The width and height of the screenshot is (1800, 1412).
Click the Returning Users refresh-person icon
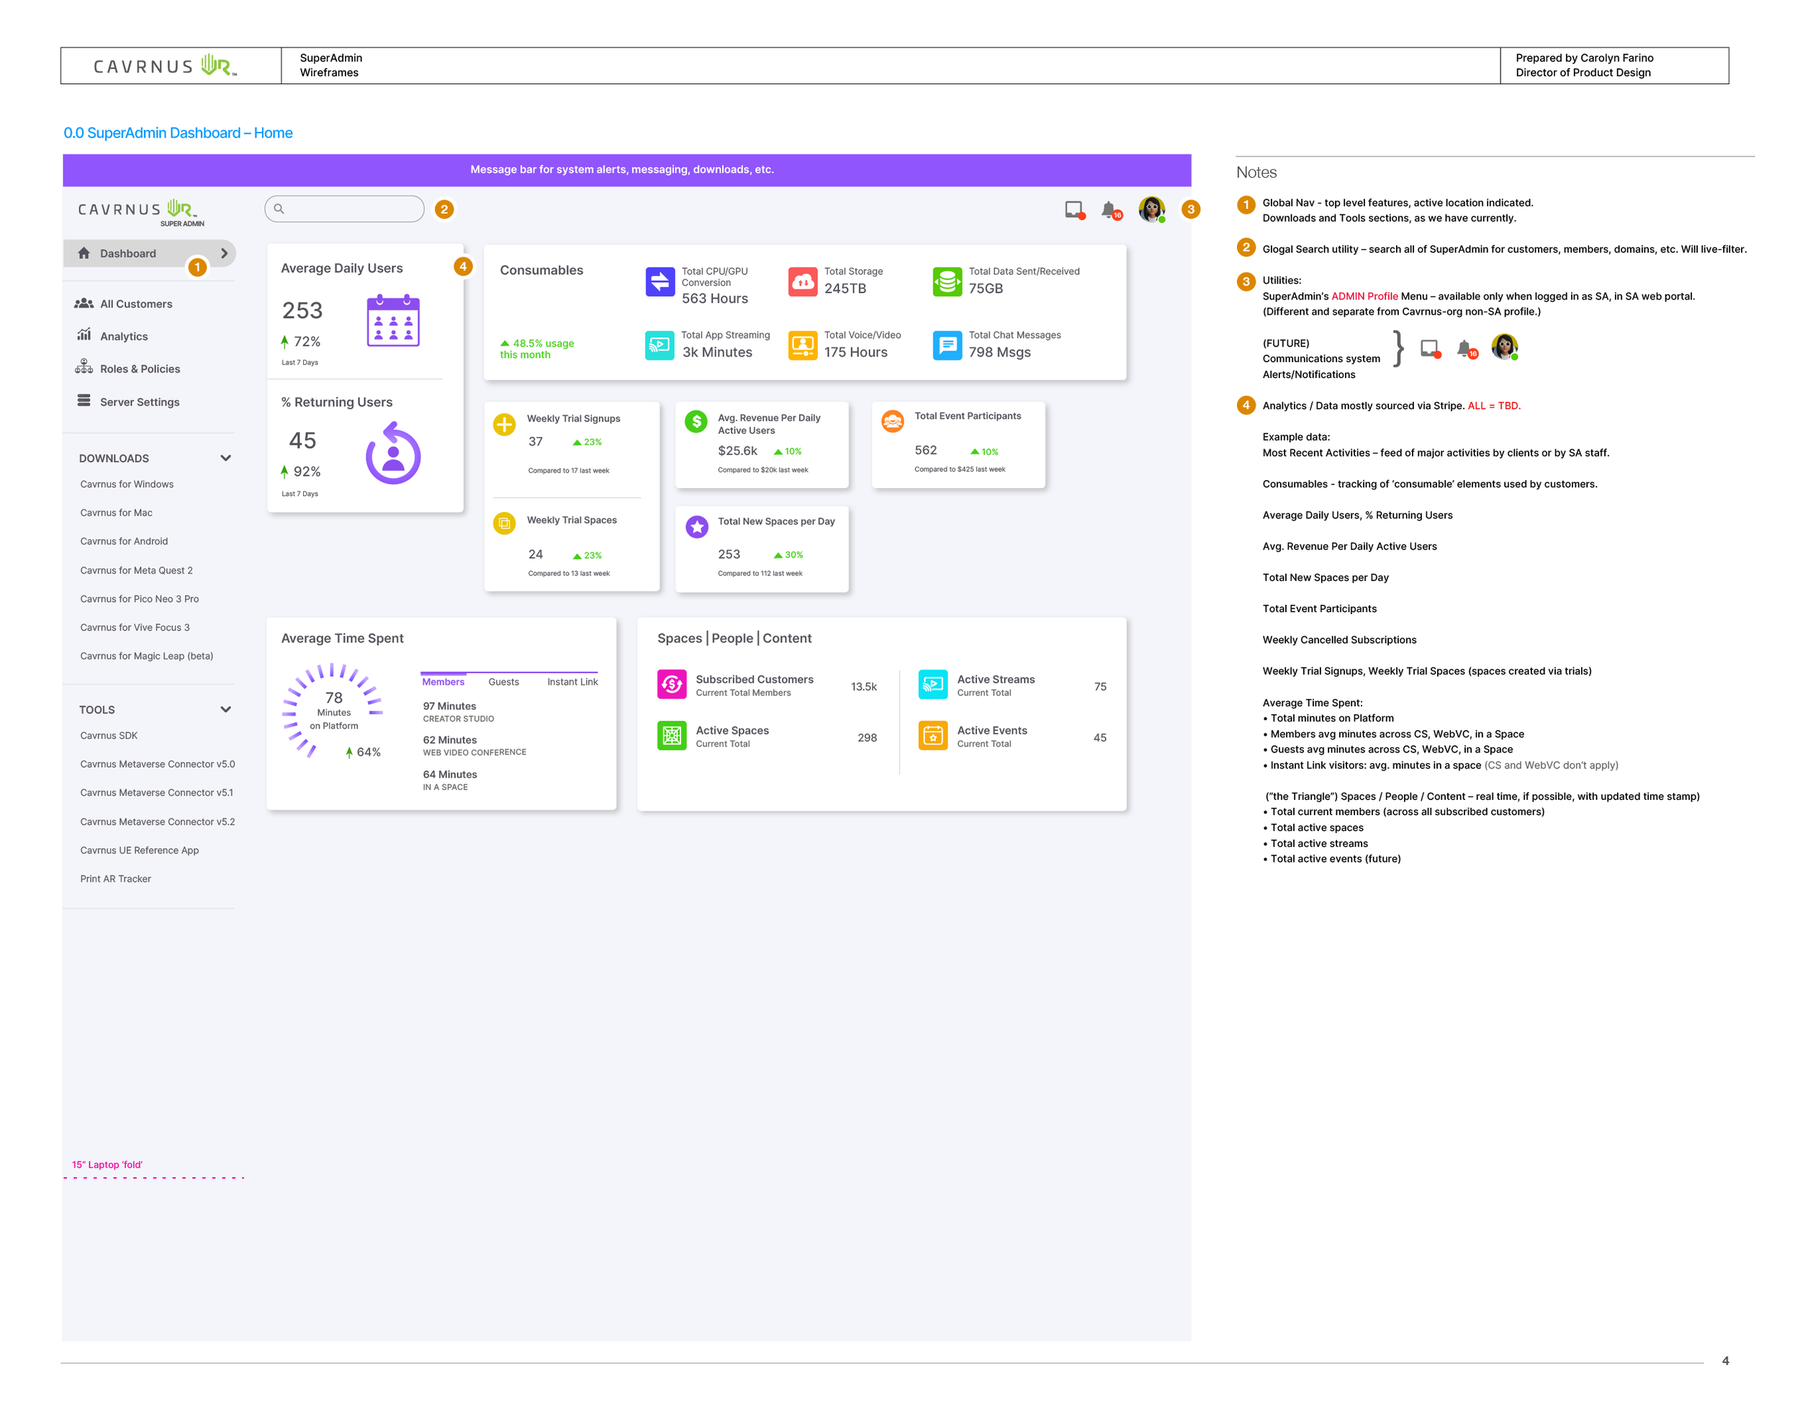click(393, 453)
